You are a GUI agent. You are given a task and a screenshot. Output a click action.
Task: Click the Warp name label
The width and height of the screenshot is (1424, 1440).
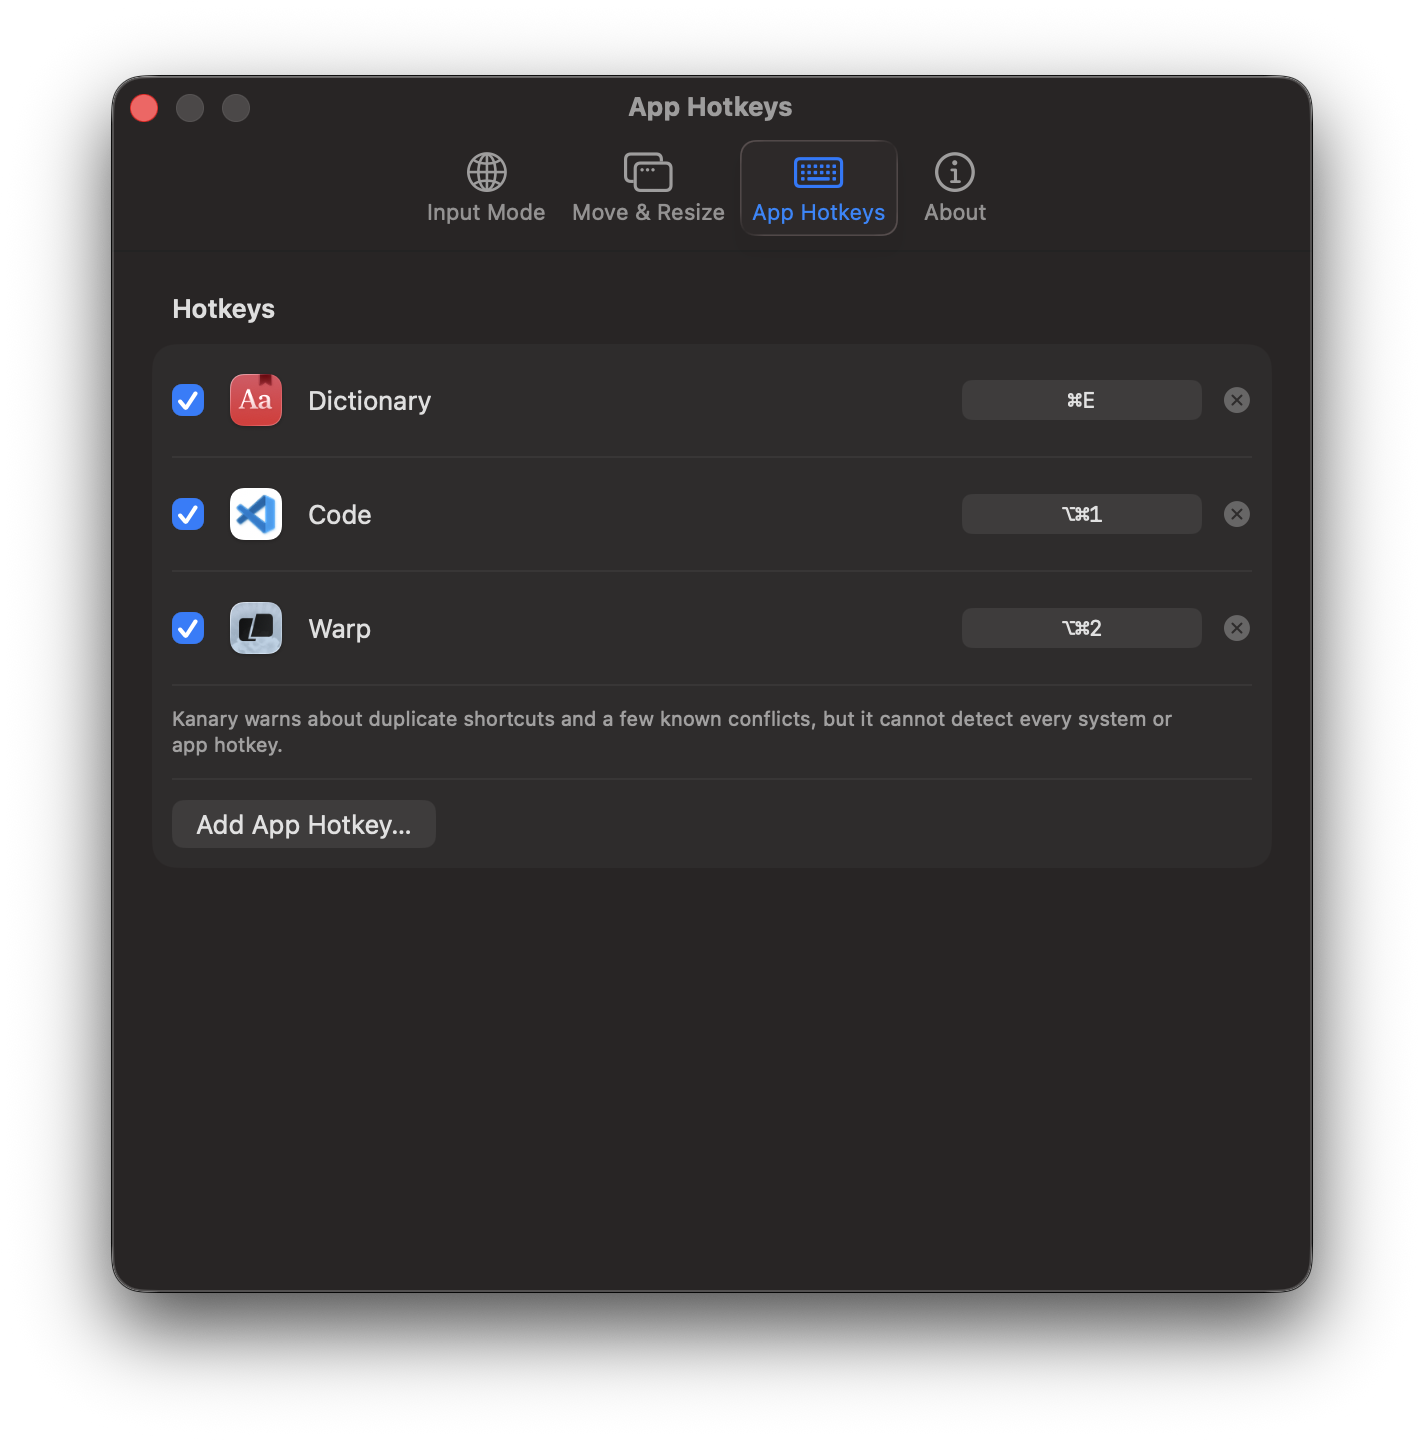(339, 629)
